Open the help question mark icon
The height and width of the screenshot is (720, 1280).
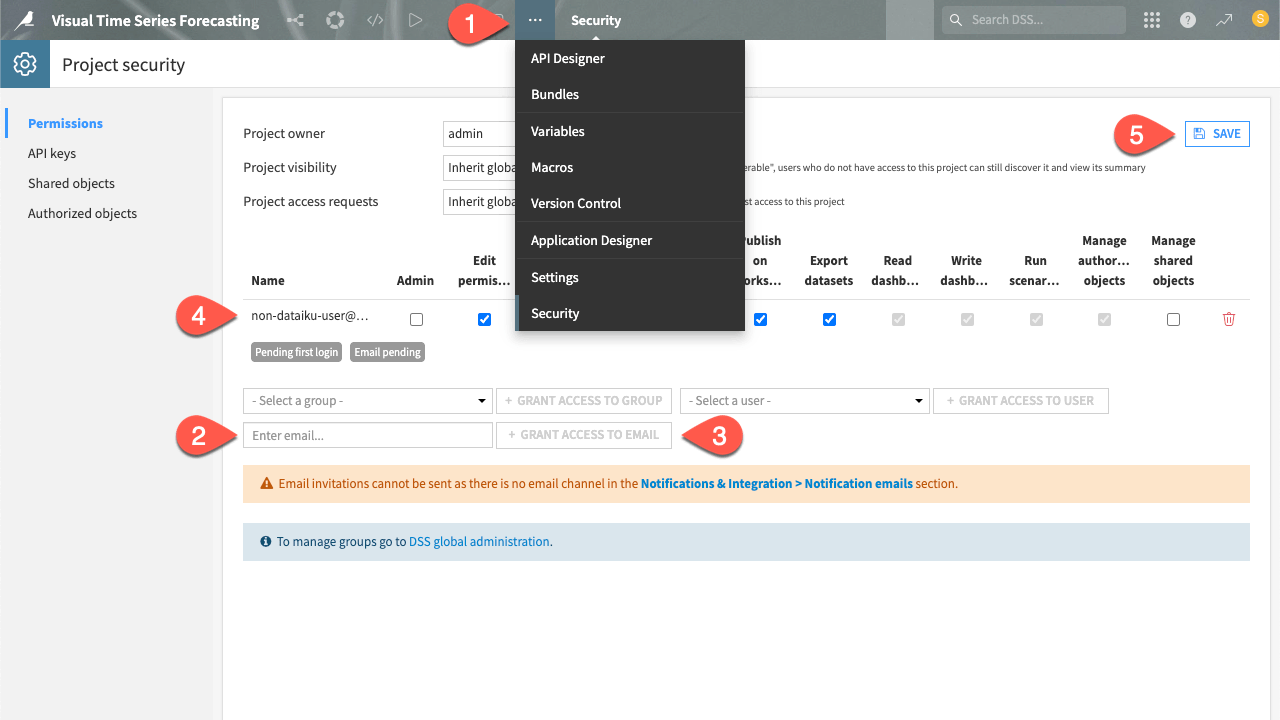tap(1187, 20)
